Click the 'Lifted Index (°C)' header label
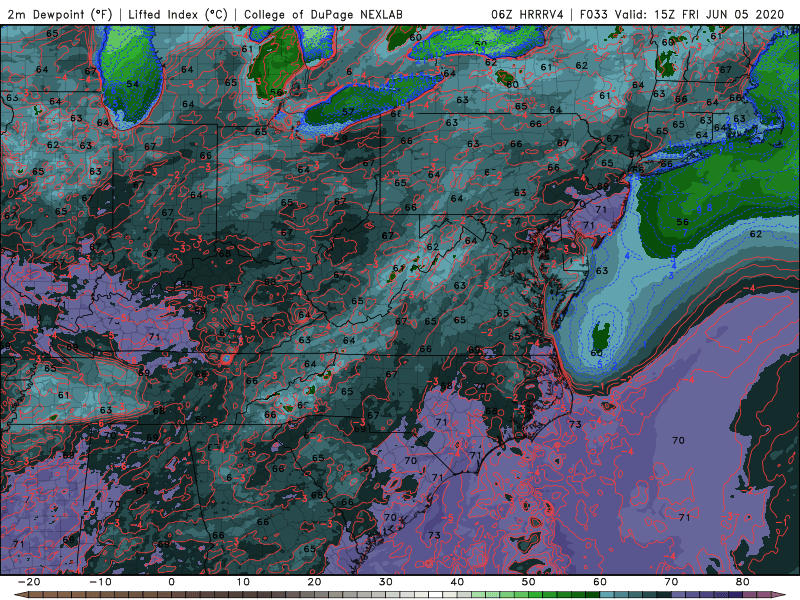The height and width of the screenshot is (600, 800). point(178,14)
